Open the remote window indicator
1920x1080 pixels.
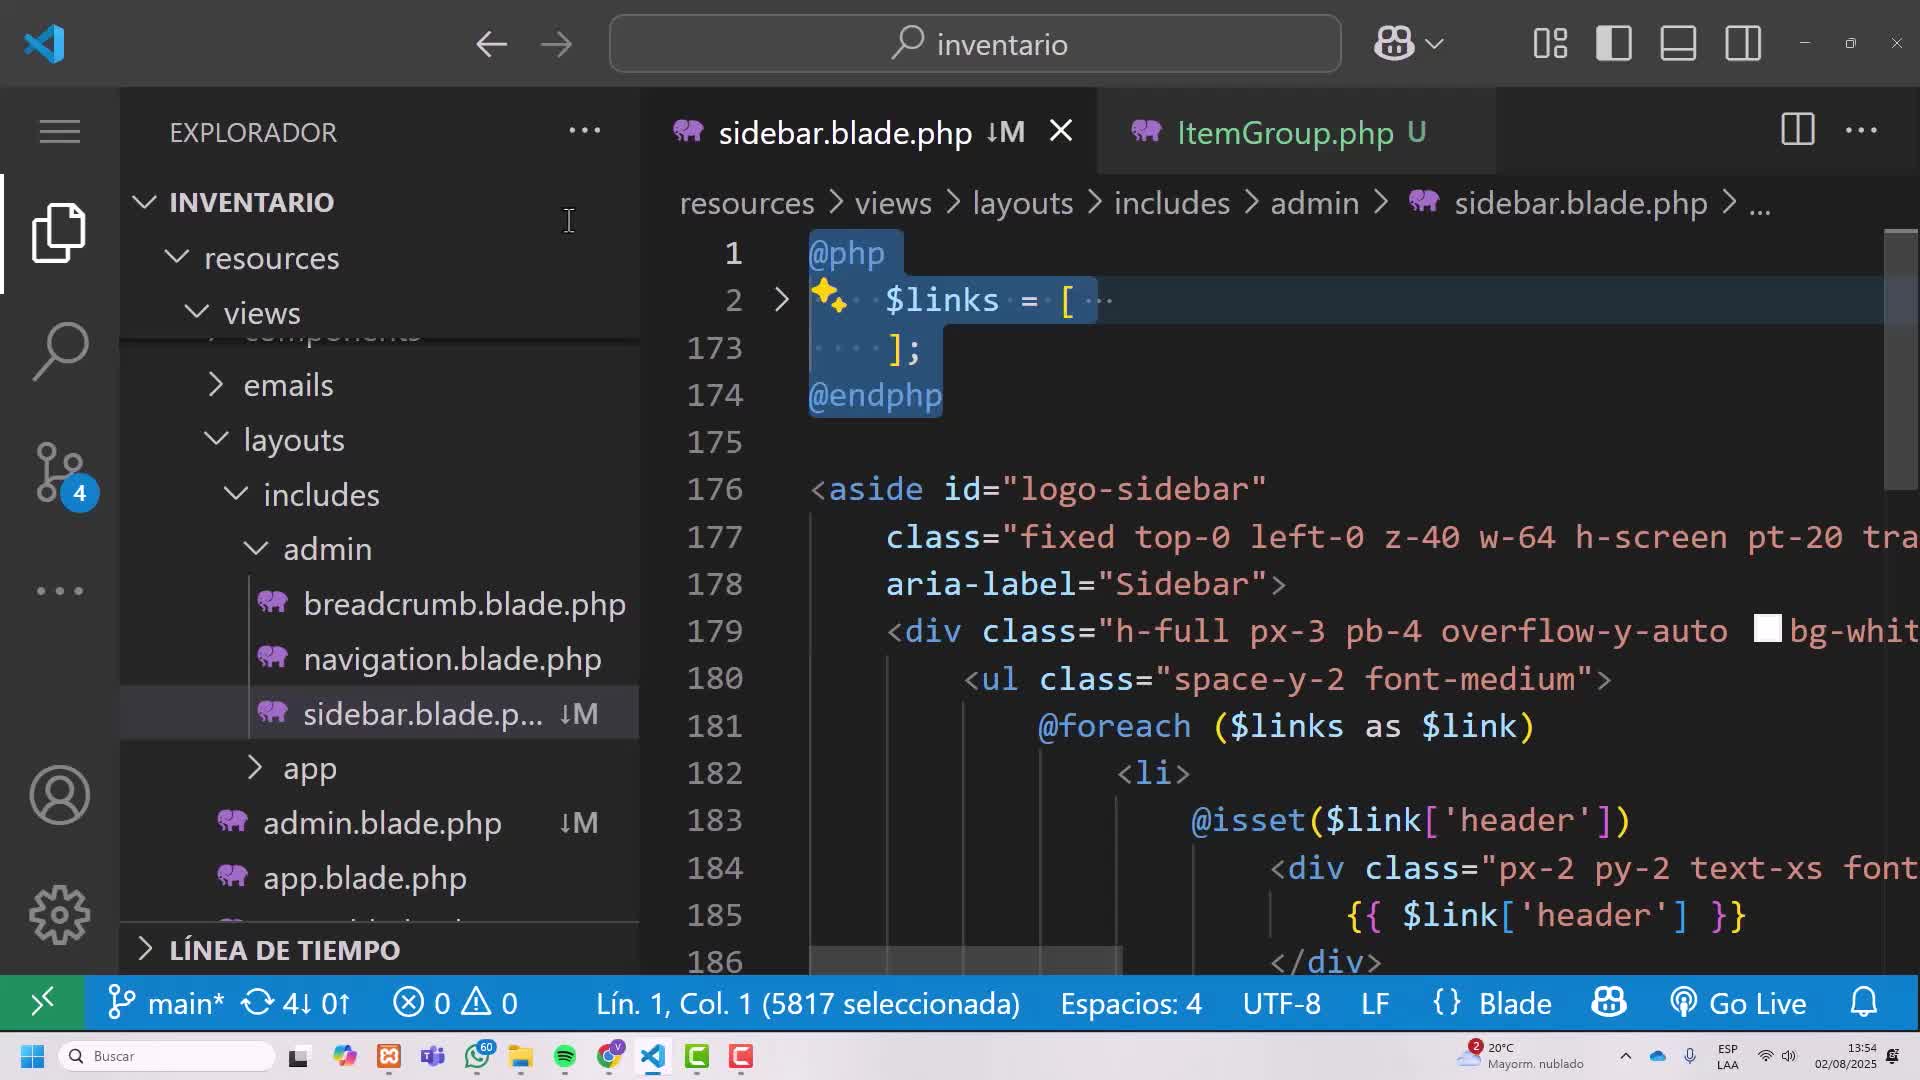(x=42, y=1002)
